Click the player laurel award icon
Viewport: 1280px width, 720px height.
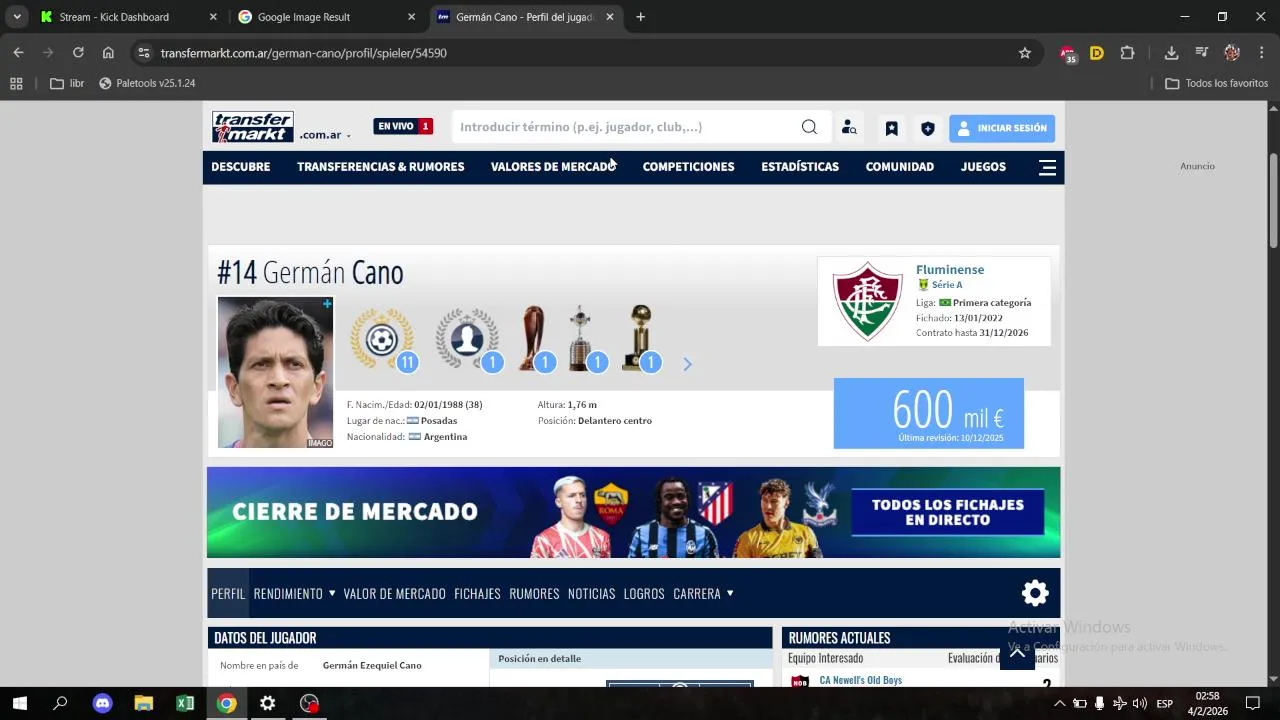(467, 340)
